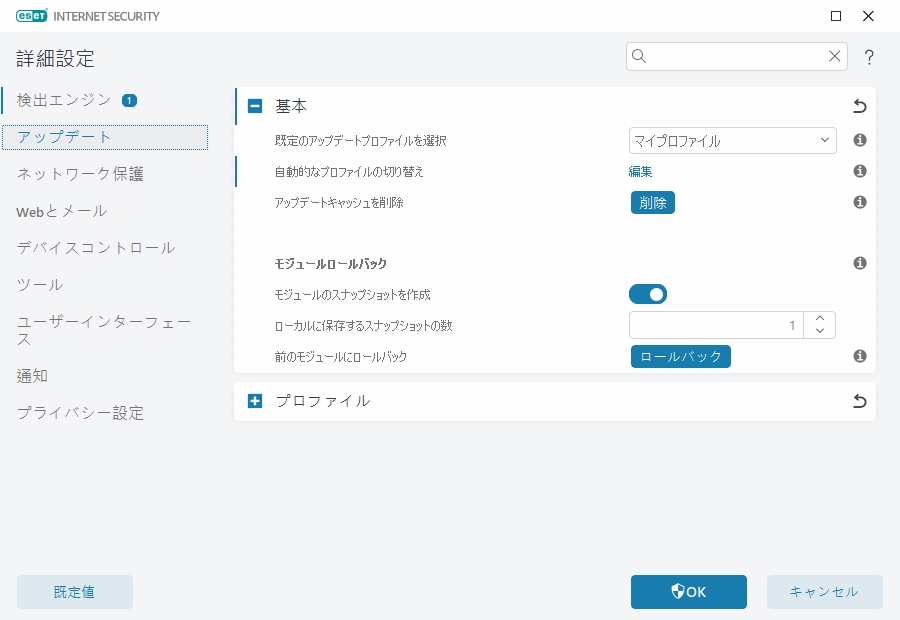This screenshot has width=900, height=620.
Task: Show info for アップデートキャッシュを削除
Action: 859,202
